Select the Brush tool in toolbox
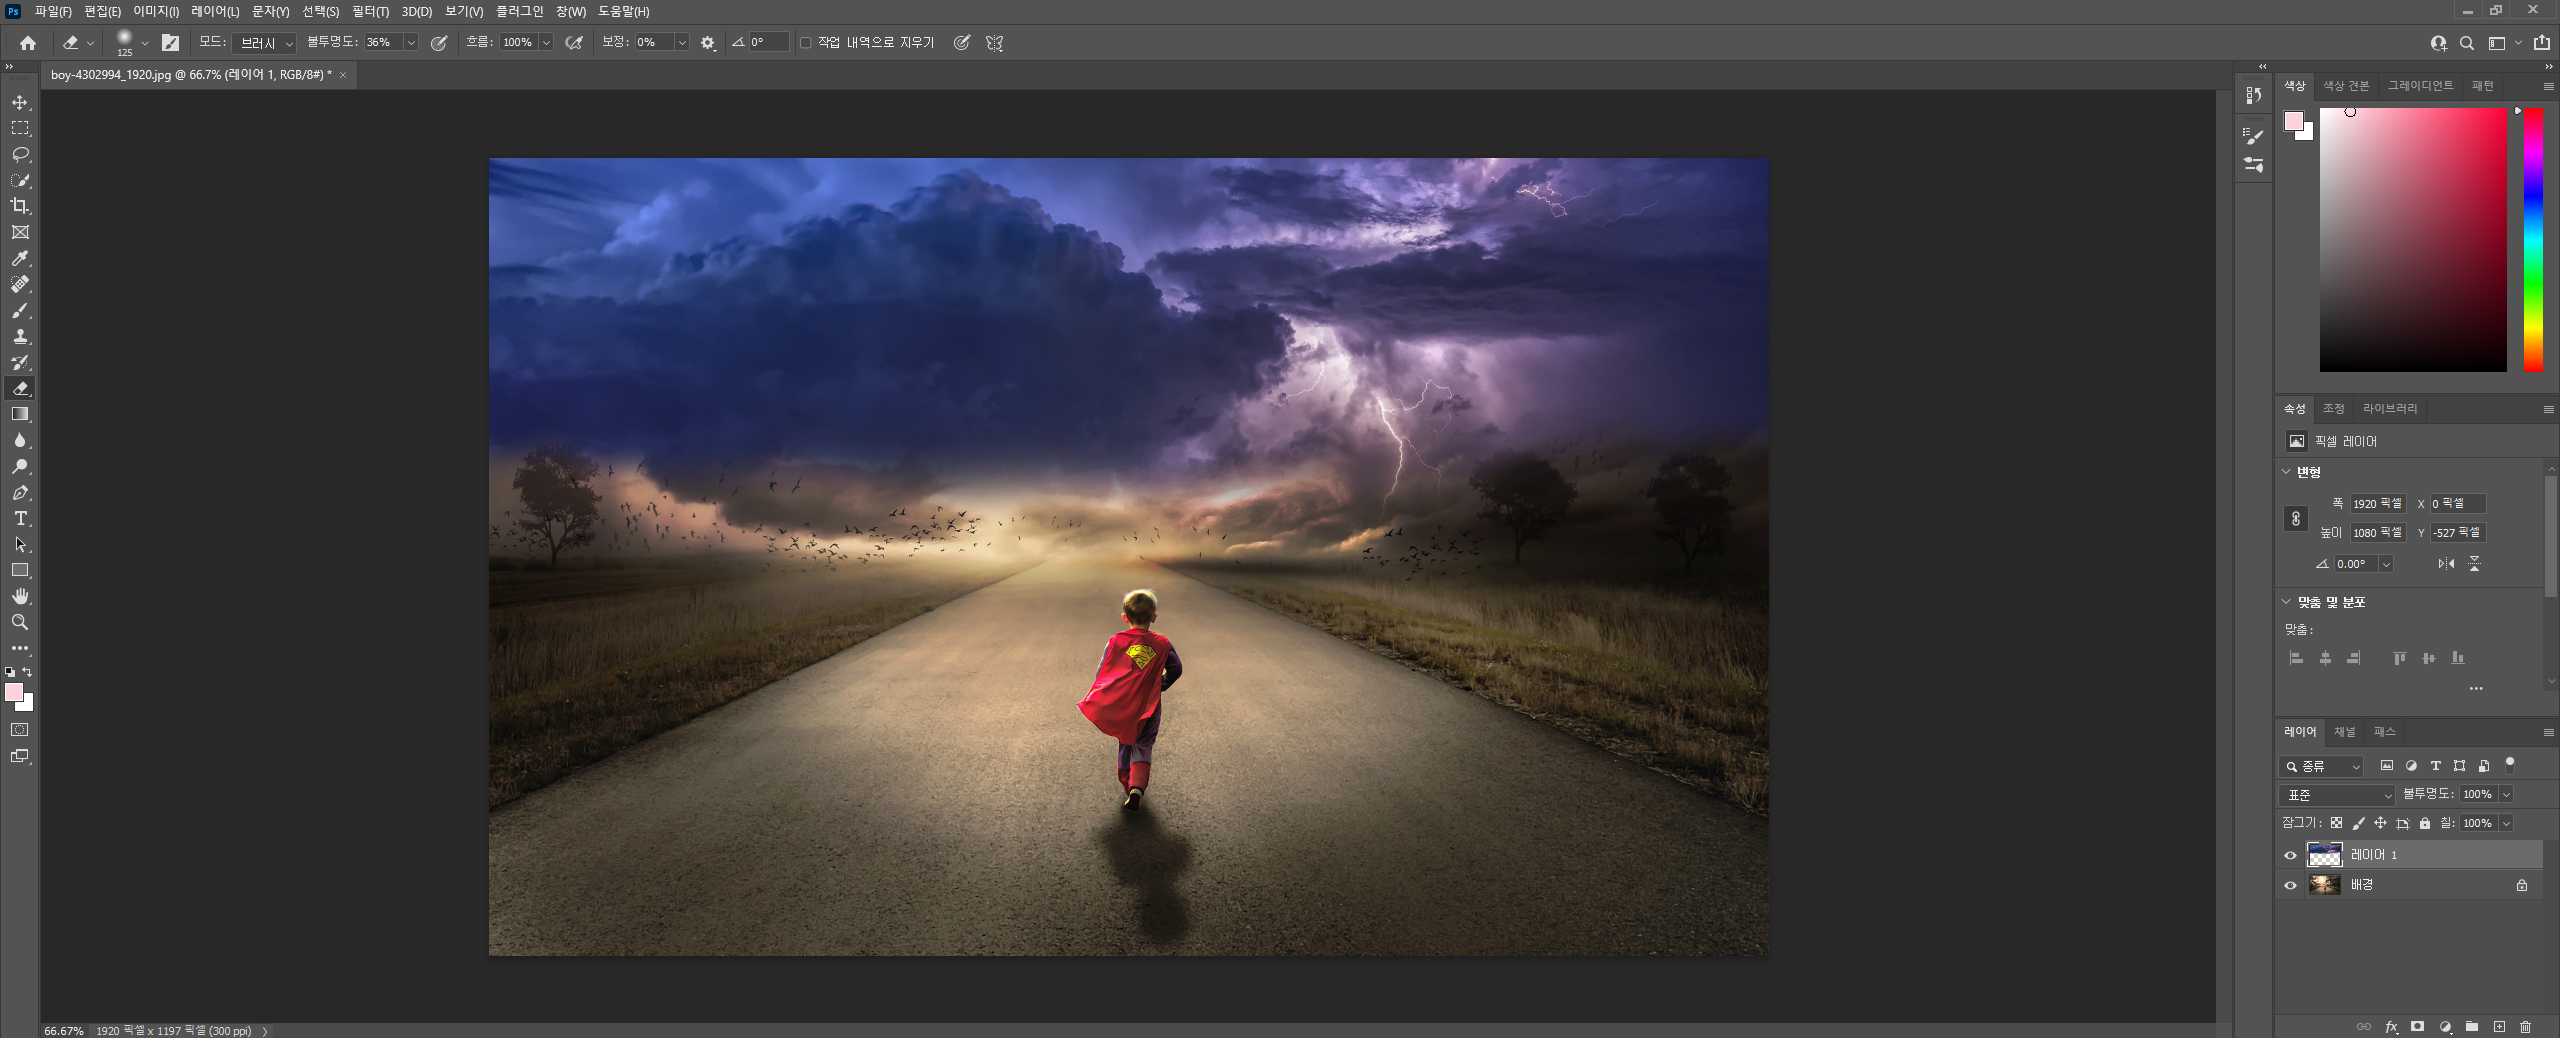 point(20,310)
